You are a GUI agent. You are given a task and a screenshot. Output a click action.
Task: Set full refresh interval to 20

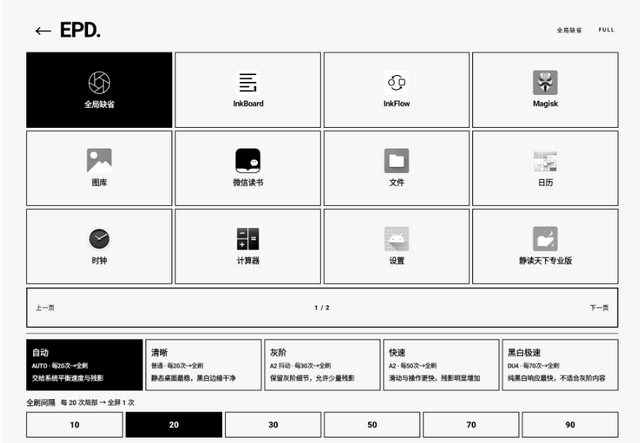174,425
